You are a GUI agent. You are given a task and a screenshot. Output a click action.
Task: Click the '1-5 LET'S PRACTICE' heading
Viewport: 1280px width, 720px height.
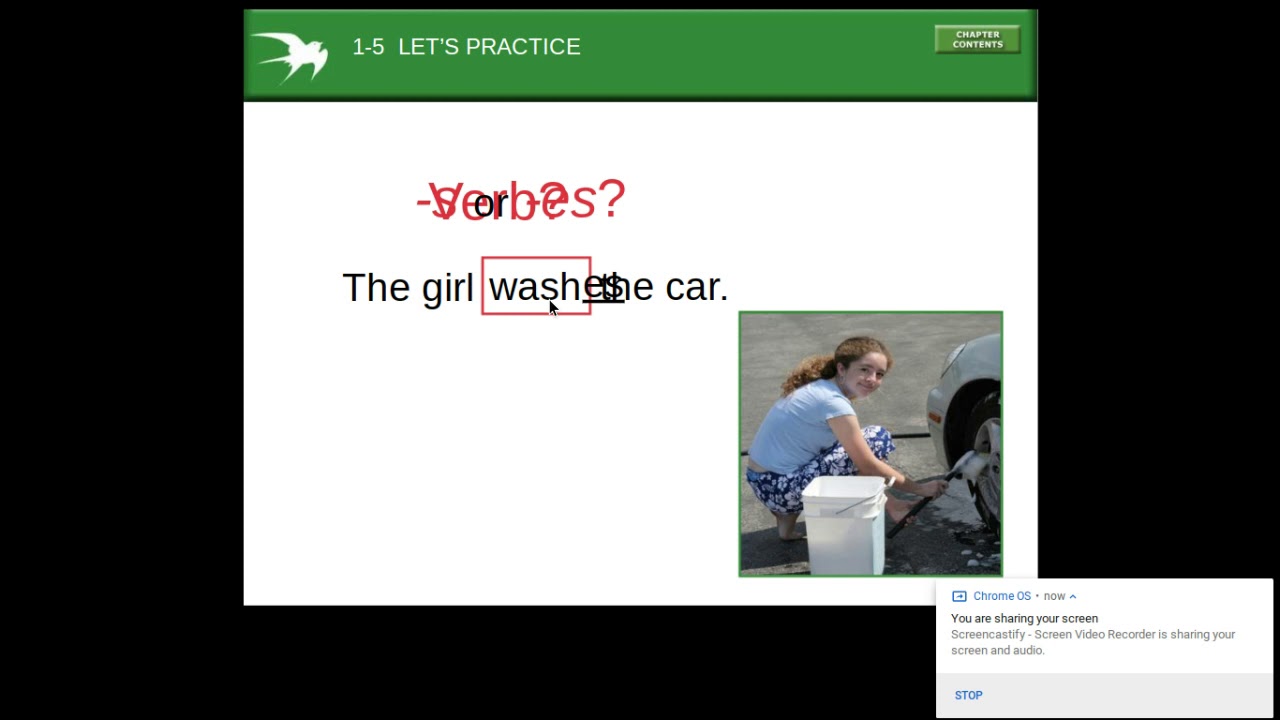(466, 47)
